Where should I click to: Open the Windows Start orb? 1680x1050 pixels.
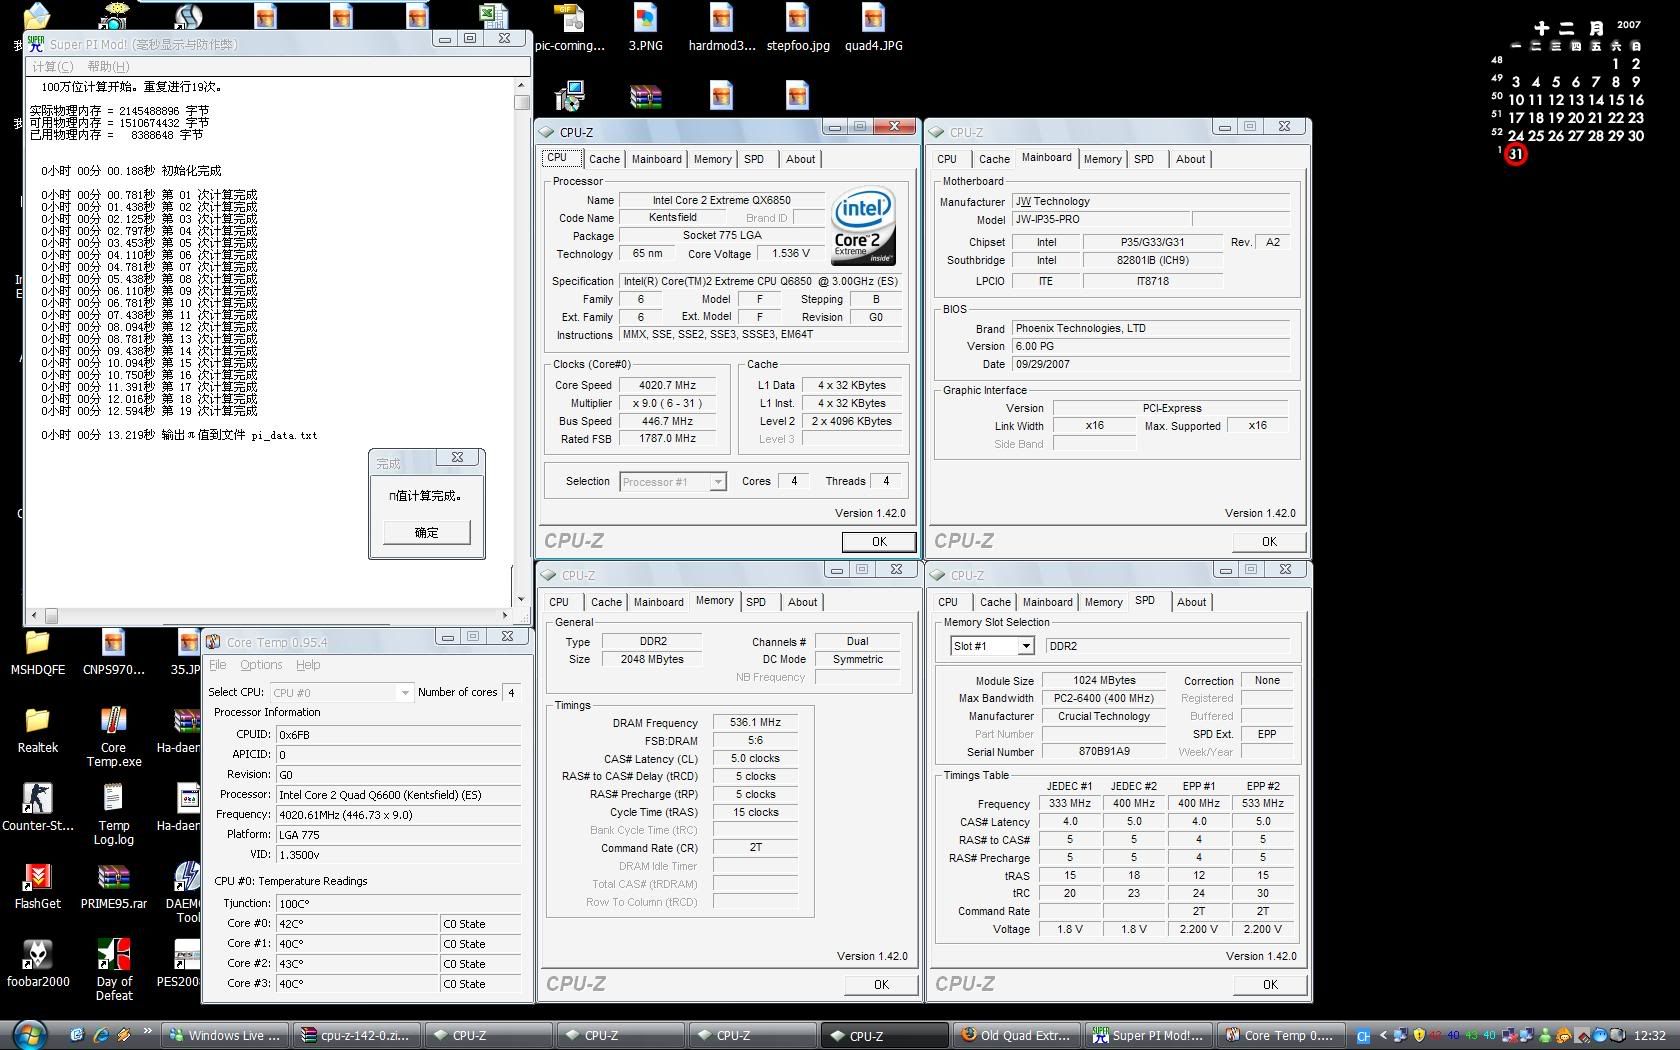pos(28,1034)
